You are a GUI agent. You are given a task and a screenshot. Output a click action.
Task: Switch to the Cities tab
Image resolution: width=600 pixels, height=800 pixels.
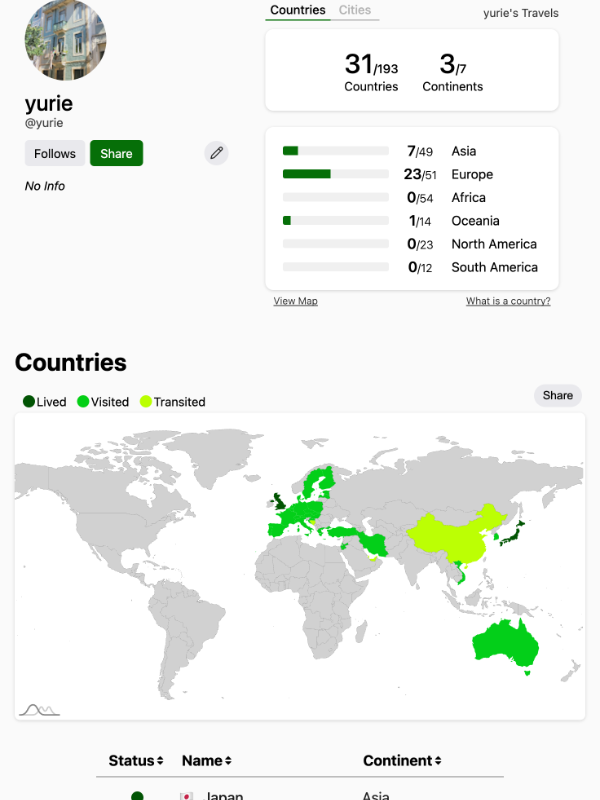pos(354,11)
